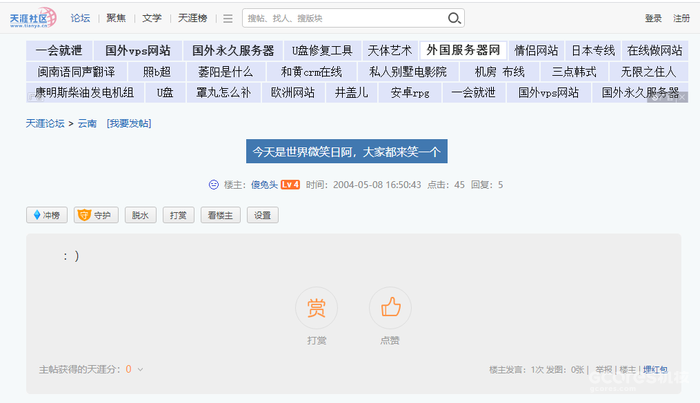Image resolution: width=700 pixels, height=403 pixels.
Task: Open the 文学 nav item
Action: click(152, 18)
